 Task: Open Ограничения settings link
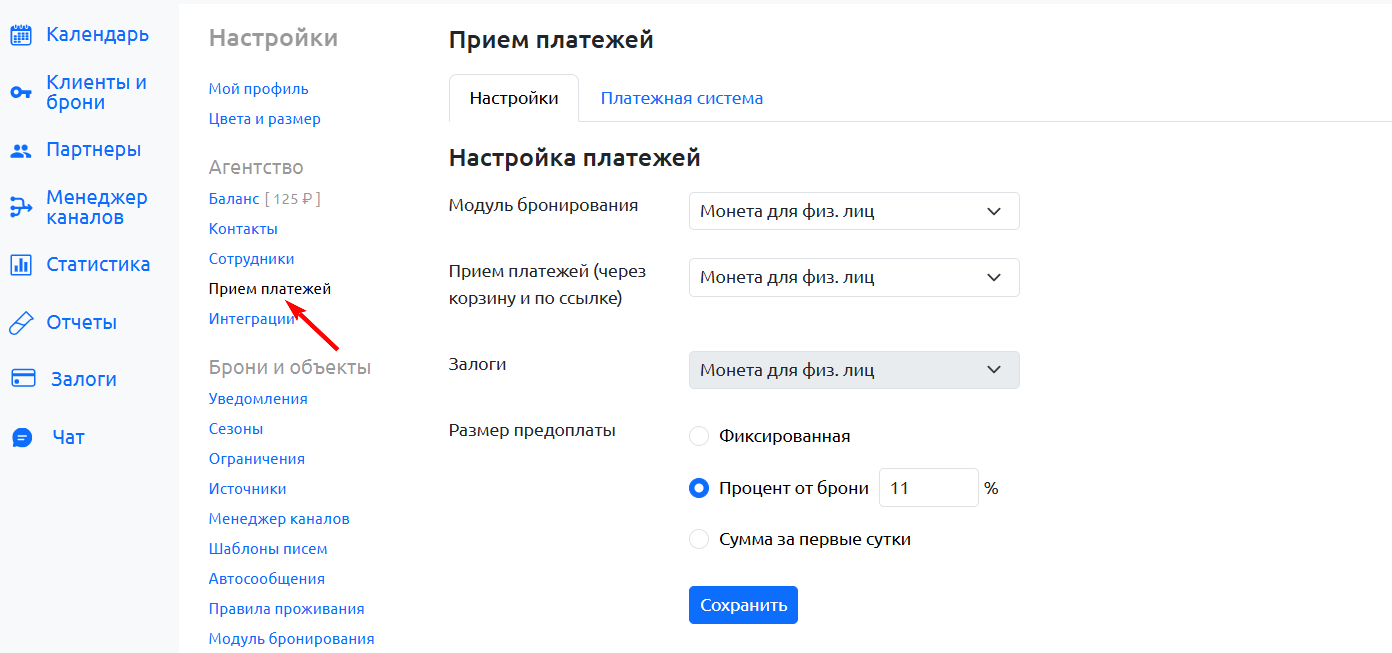pyautogui.click(x=257, y=459)
